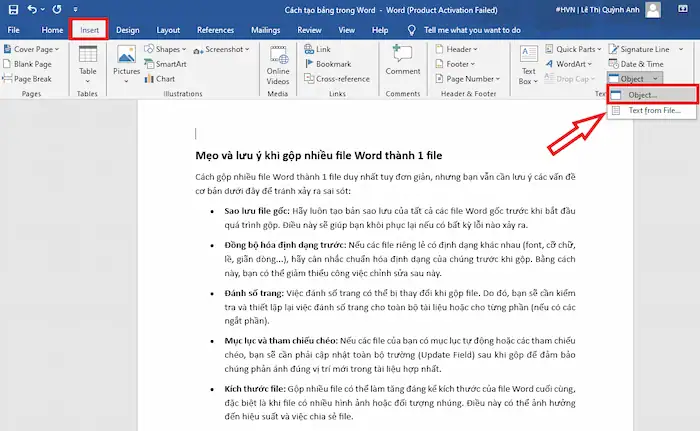Click the Chart insert icon
The width and height of the screenshot is (700, 431).
point(164,77)
